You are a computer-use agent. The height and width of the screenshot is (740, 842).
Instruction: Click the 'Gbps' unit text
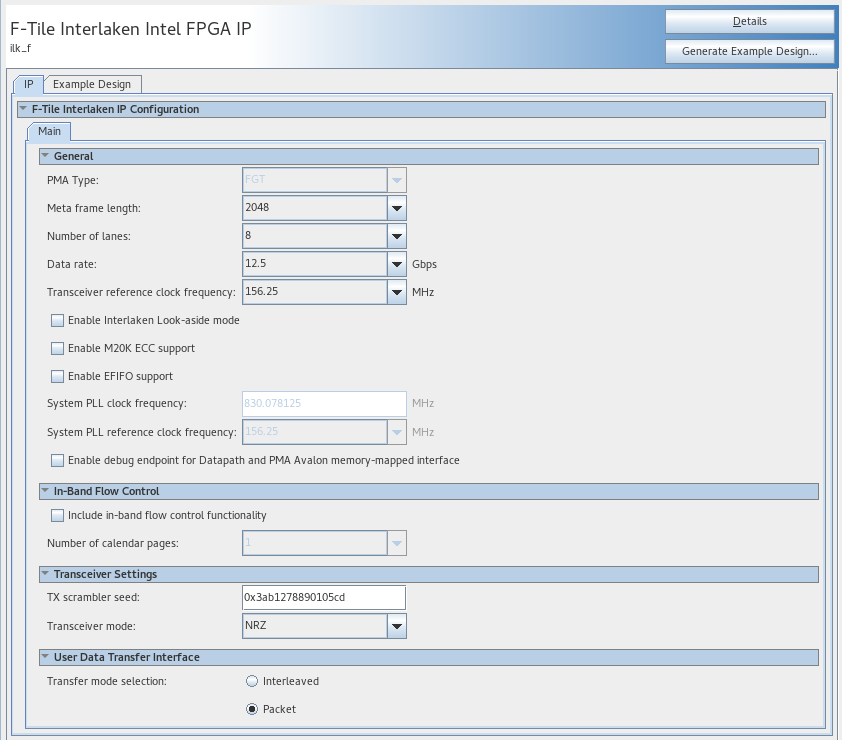point(424,264)
